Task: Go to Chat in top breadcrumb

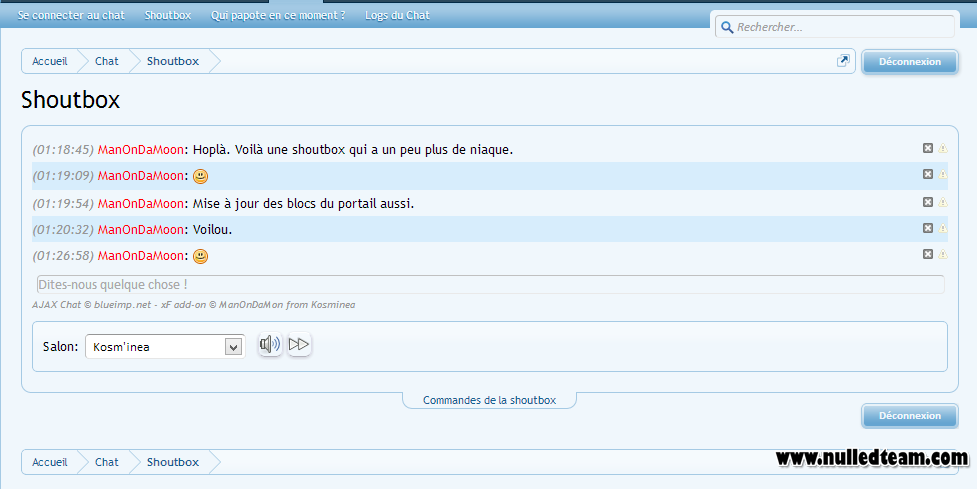Action: click(x=107, y=61)
